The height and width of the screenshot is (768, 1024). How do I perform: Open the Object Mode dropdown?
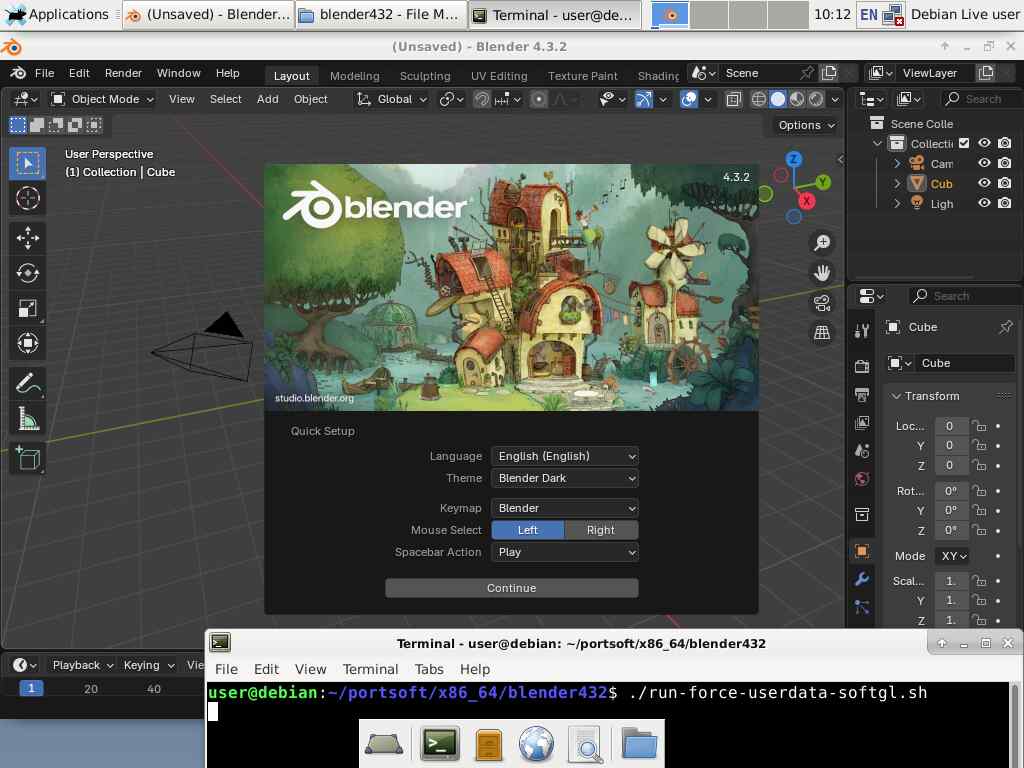click(x=103, y=99)
